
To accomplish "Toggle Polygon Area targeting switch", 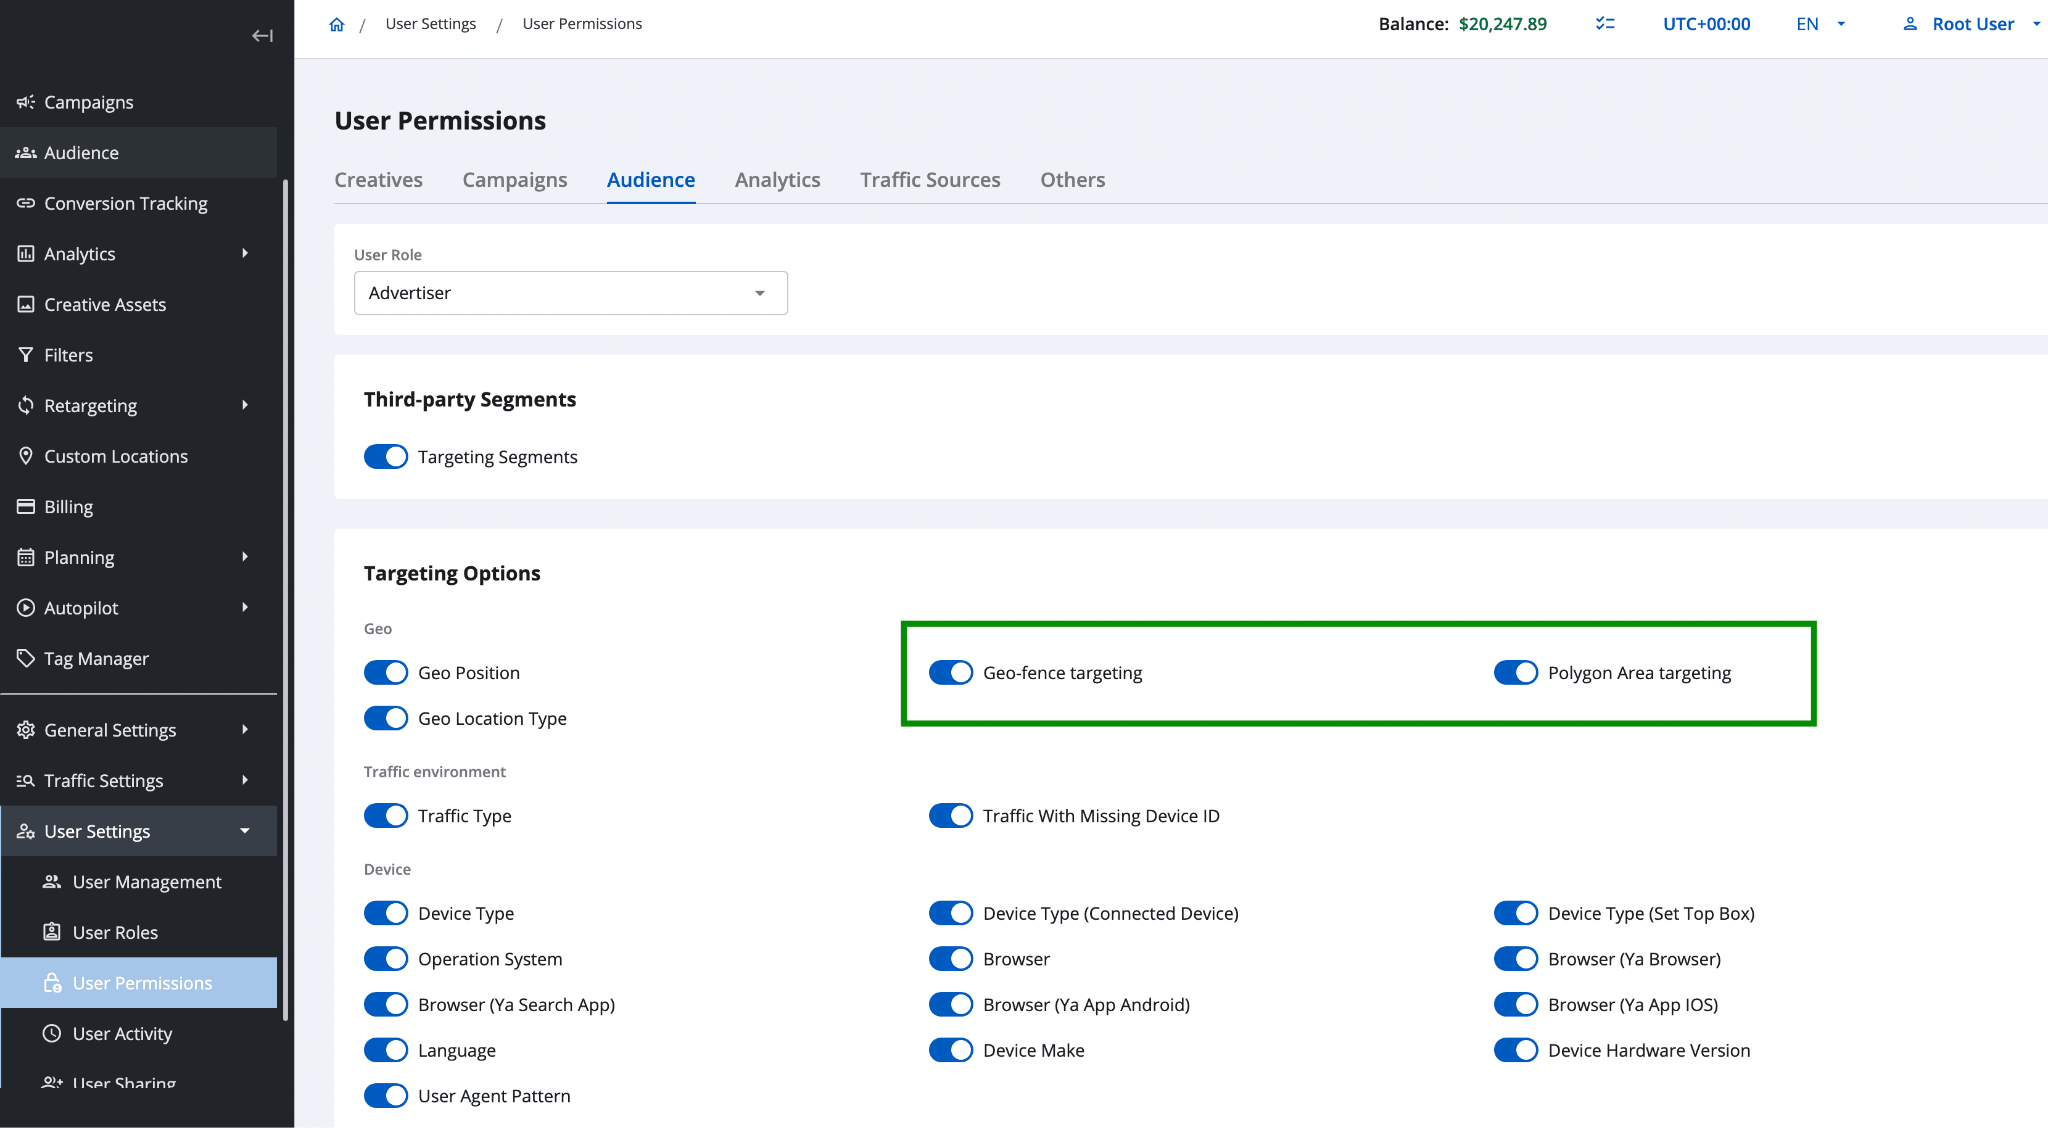I will [1516, 673].
